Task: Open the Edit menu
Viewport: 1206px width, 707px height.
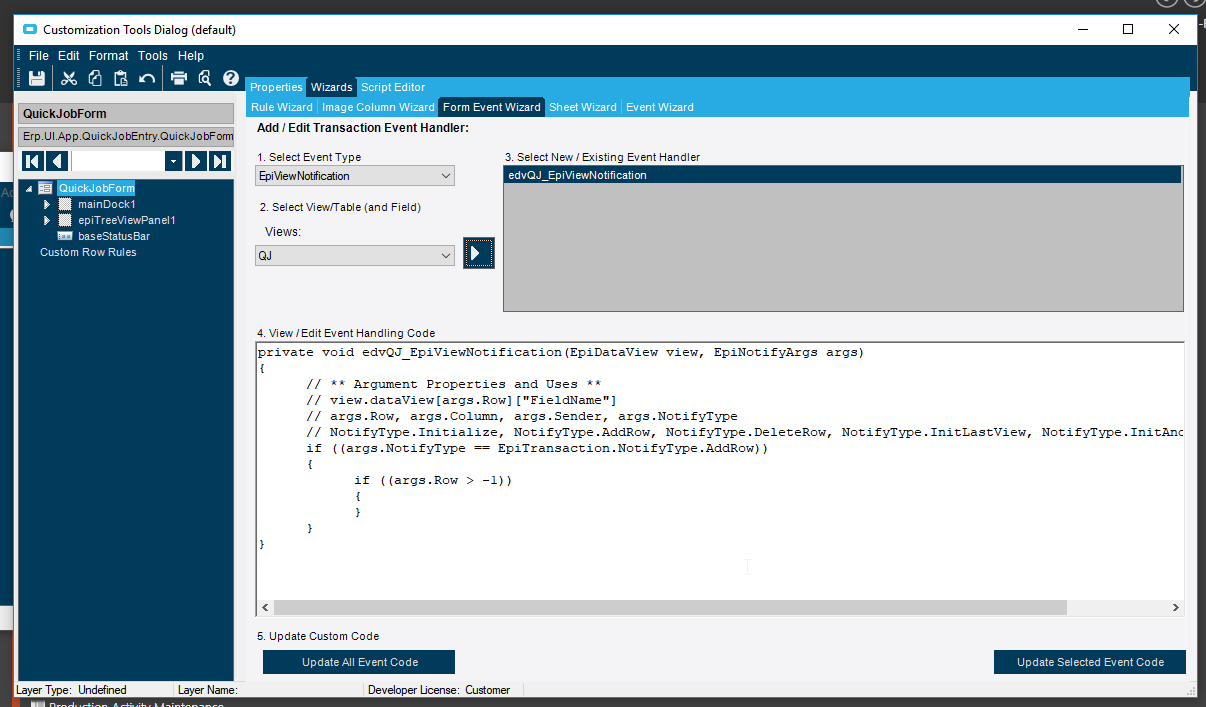Action: [x=68, y=56]
